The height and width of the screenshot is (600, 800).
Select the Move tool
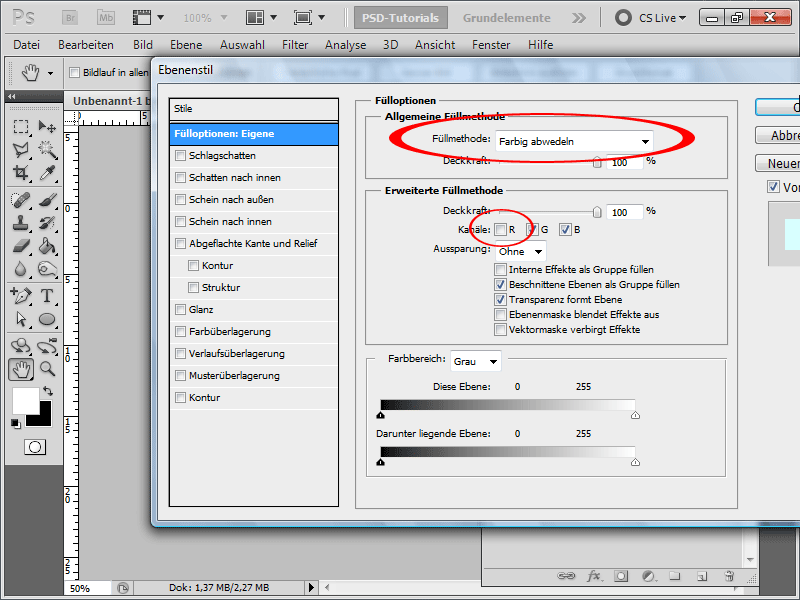coord(47,126)
